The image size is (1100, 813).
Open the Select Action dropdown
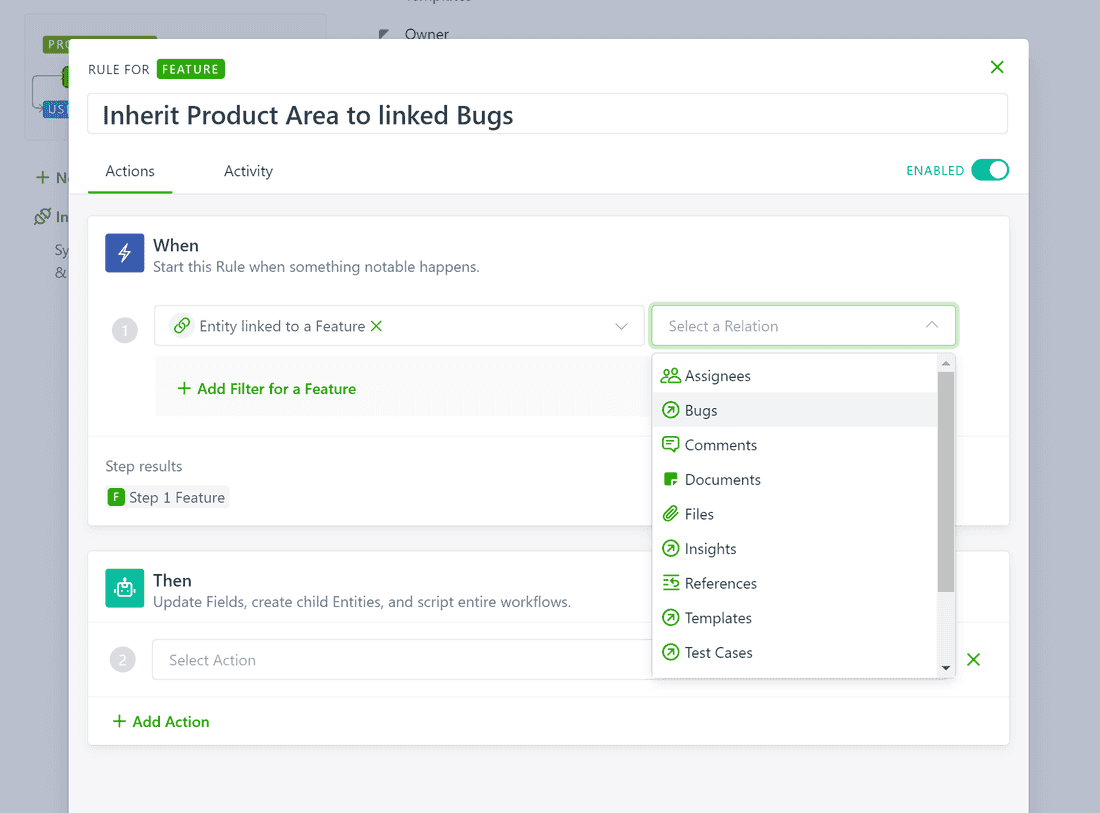pyautogui.click(x=400, y=660)
